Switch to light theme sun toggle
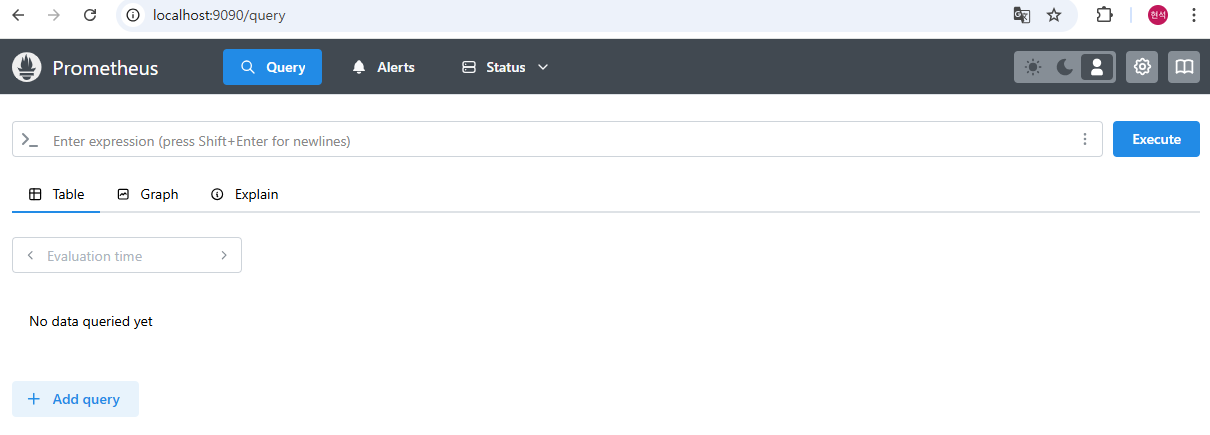1210x435 pixels. click(x=1033, y=67)
